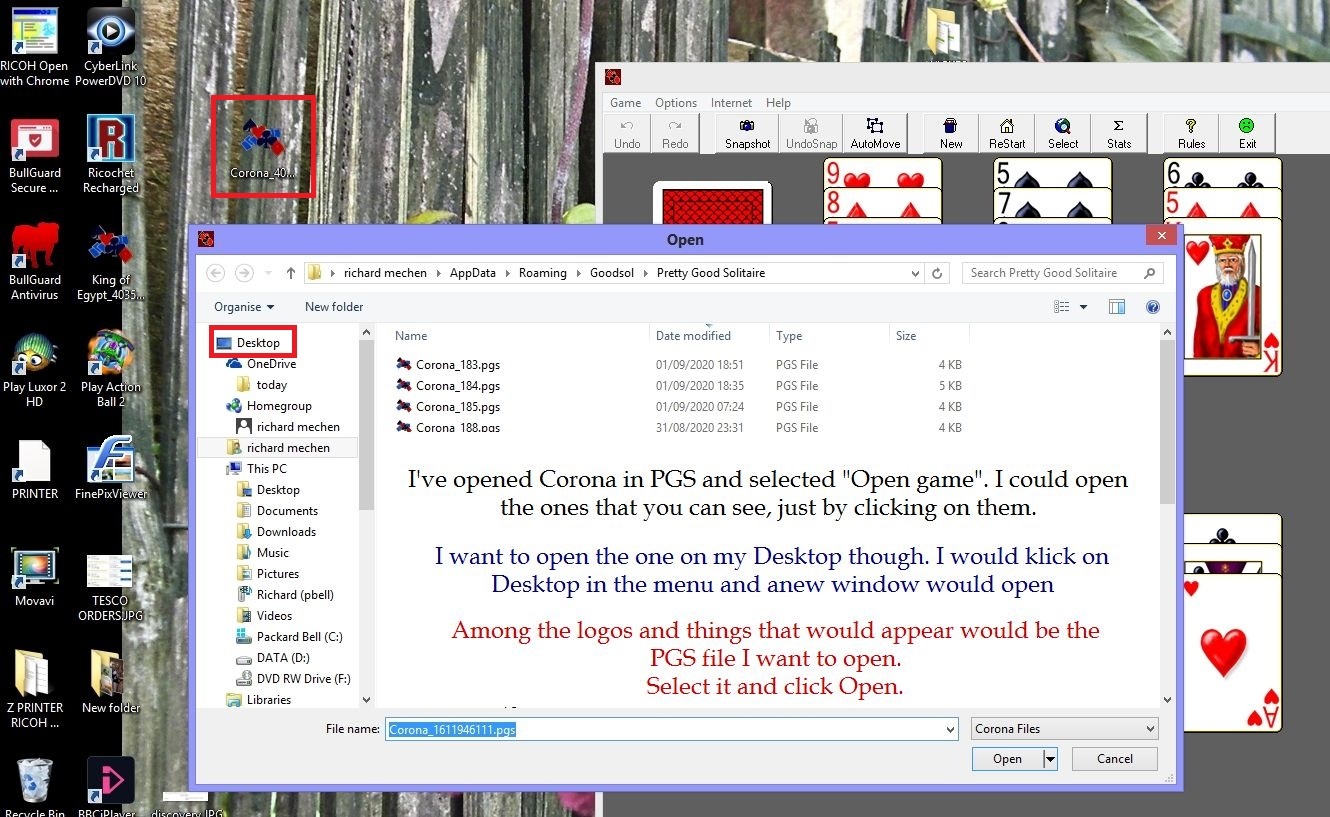Click the green Exit toolbar button
The height and width of the screenshot is (817, 1330).
click(x=1247, y=133)
